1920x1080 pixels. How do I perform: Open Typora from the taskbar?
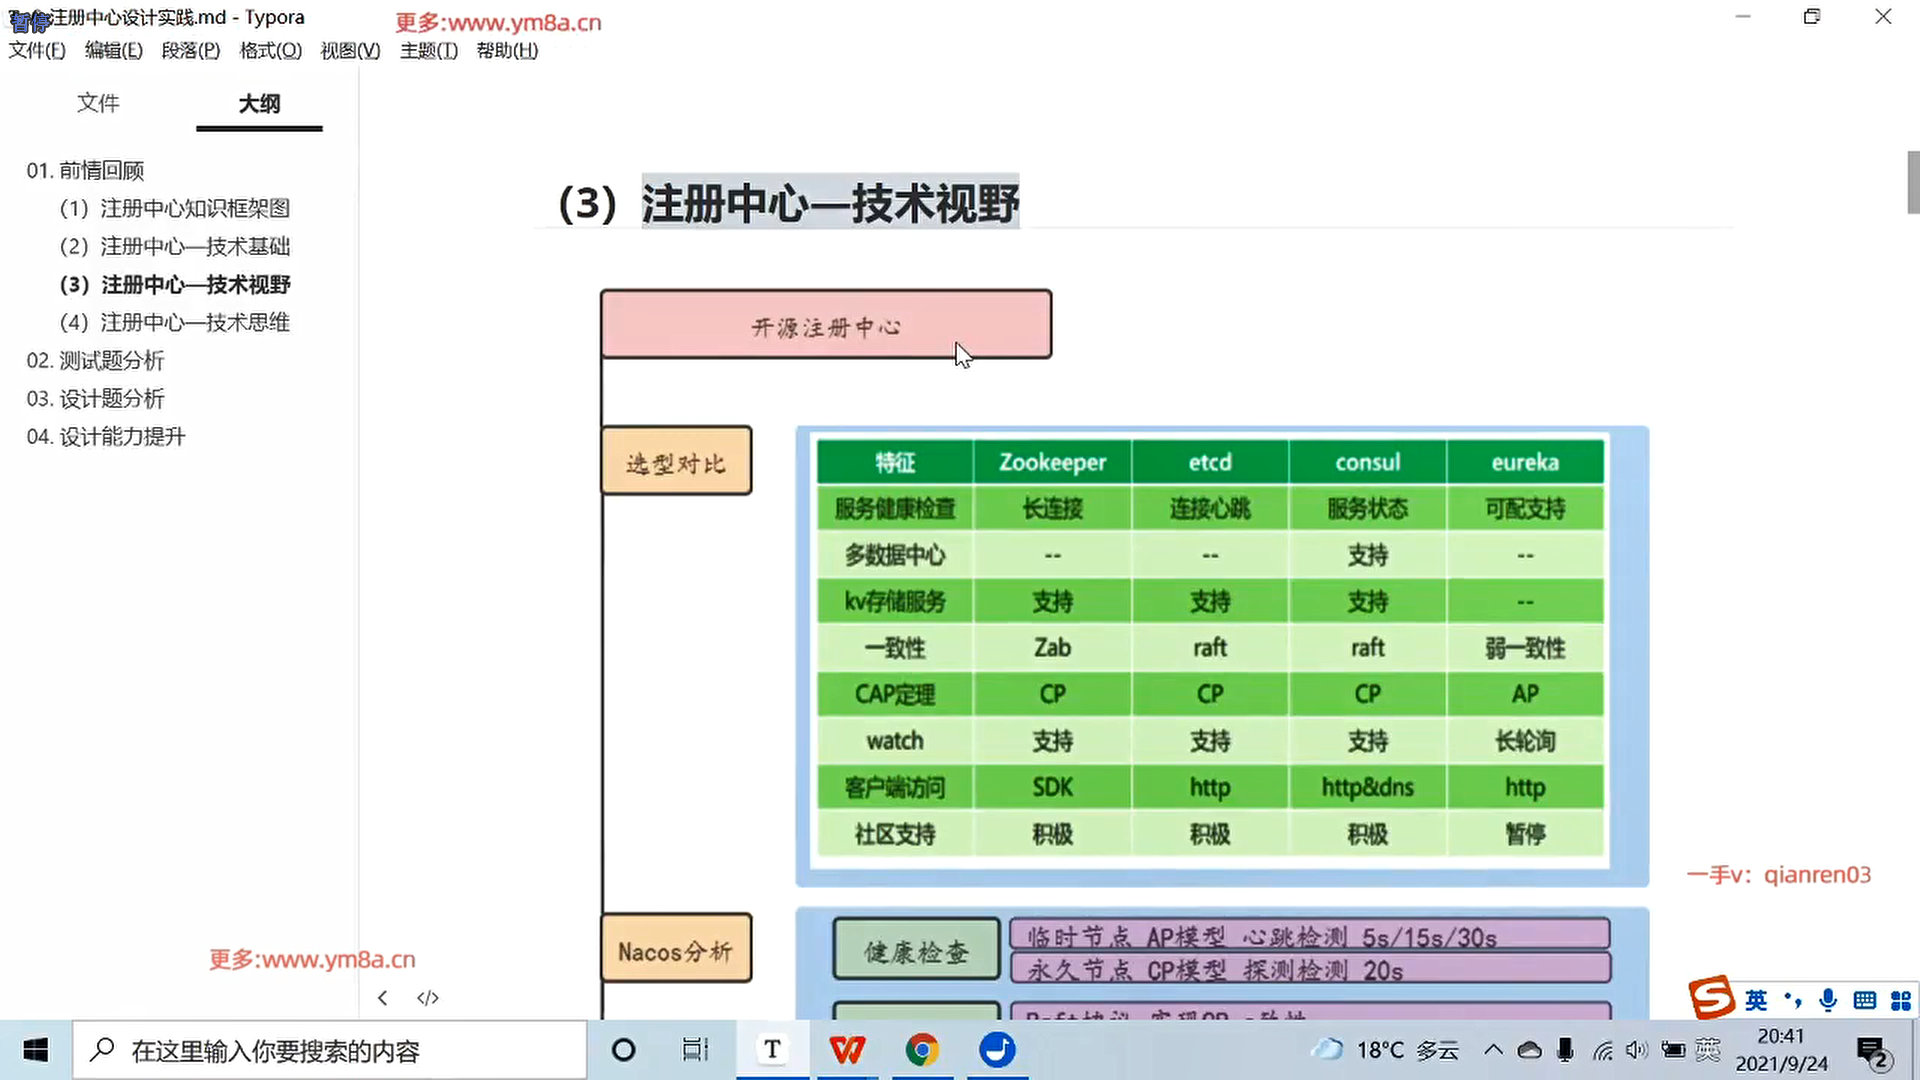tap(772, 1050)
